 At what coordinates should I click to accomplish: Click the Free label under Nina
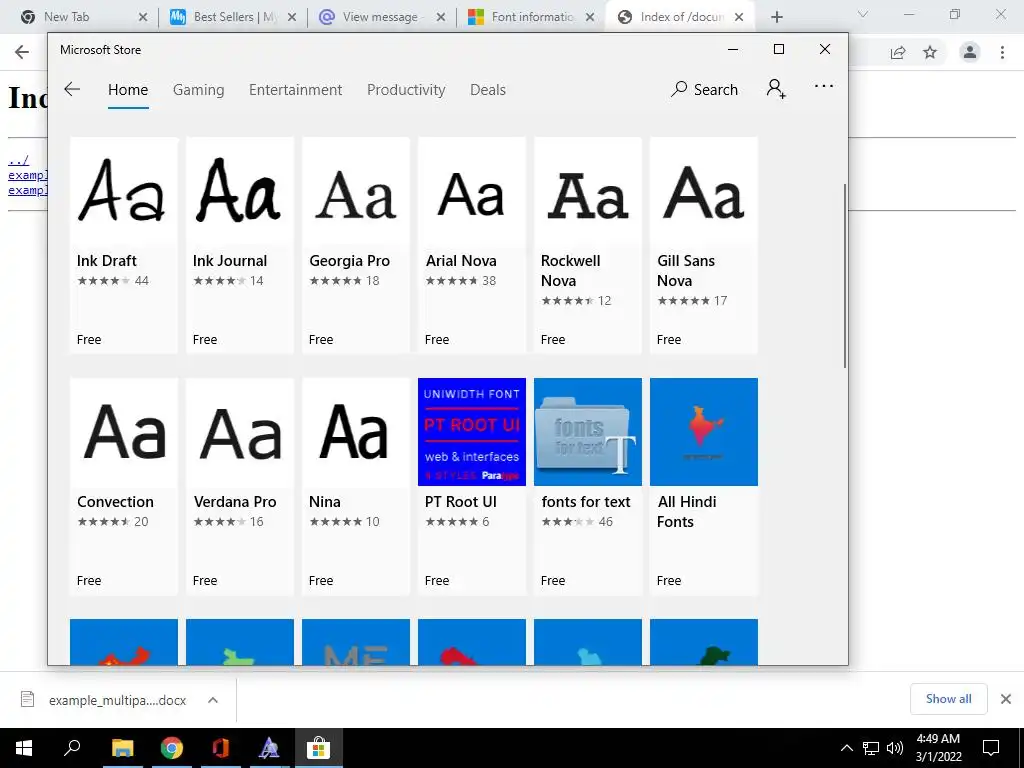(x=321, y=581)
